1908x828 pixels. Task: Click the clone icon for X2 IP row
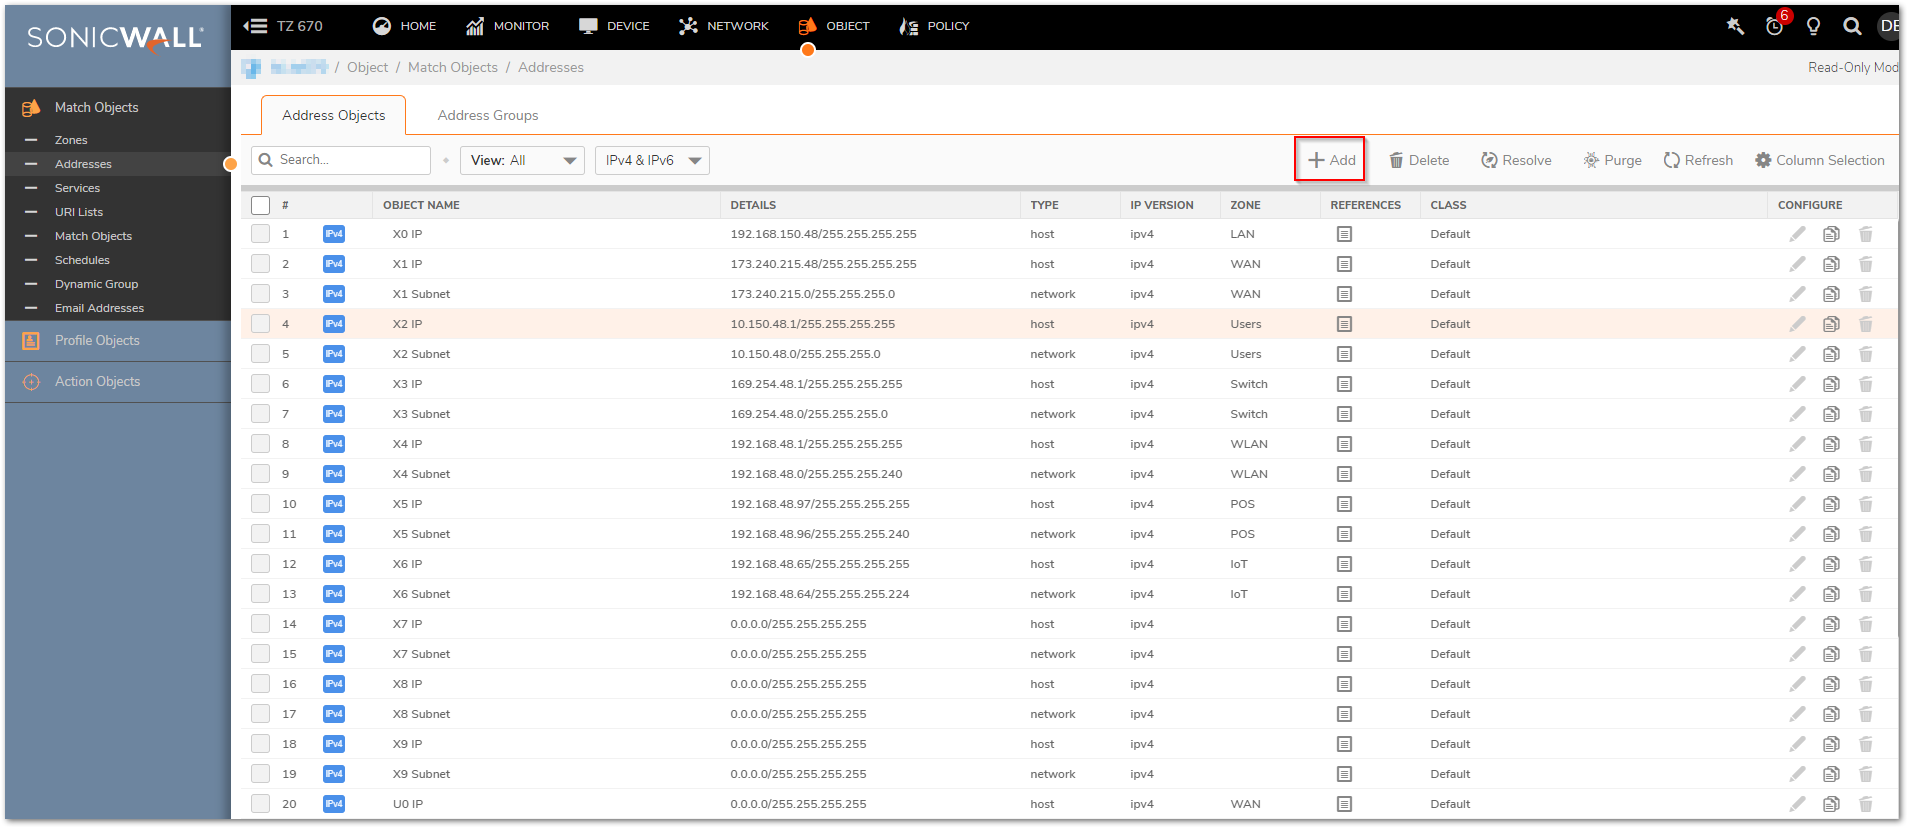pyautogui.click(x=1831, y=324)
